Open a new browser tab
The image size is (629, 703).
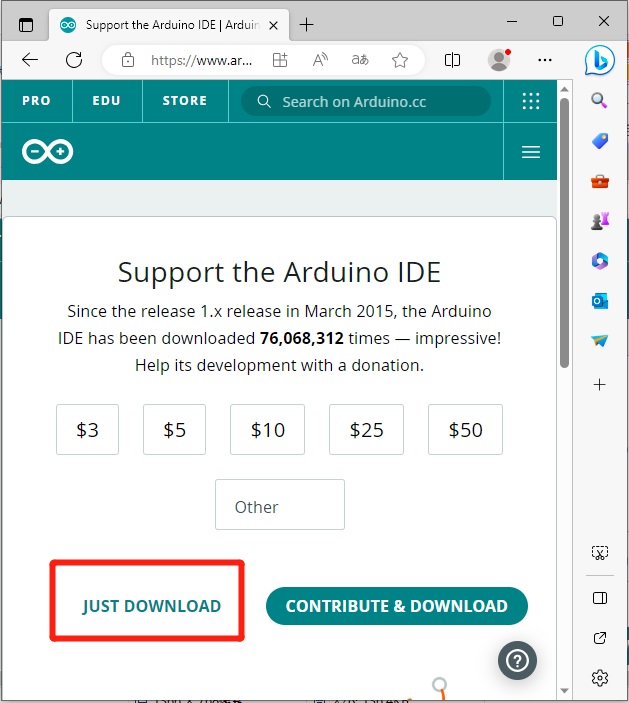click(307, 25)
